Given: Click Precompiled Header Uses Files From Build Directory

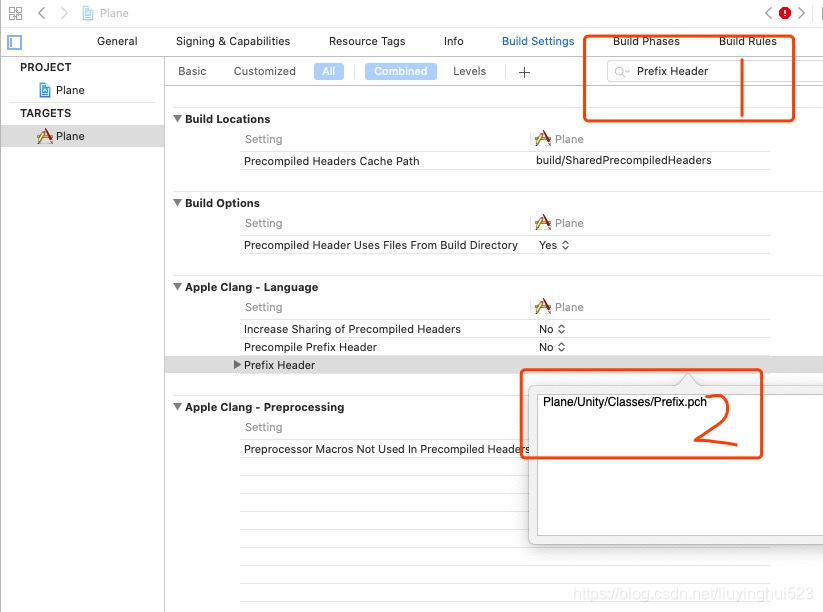Looking at the screenshot, I should point(381,245).
